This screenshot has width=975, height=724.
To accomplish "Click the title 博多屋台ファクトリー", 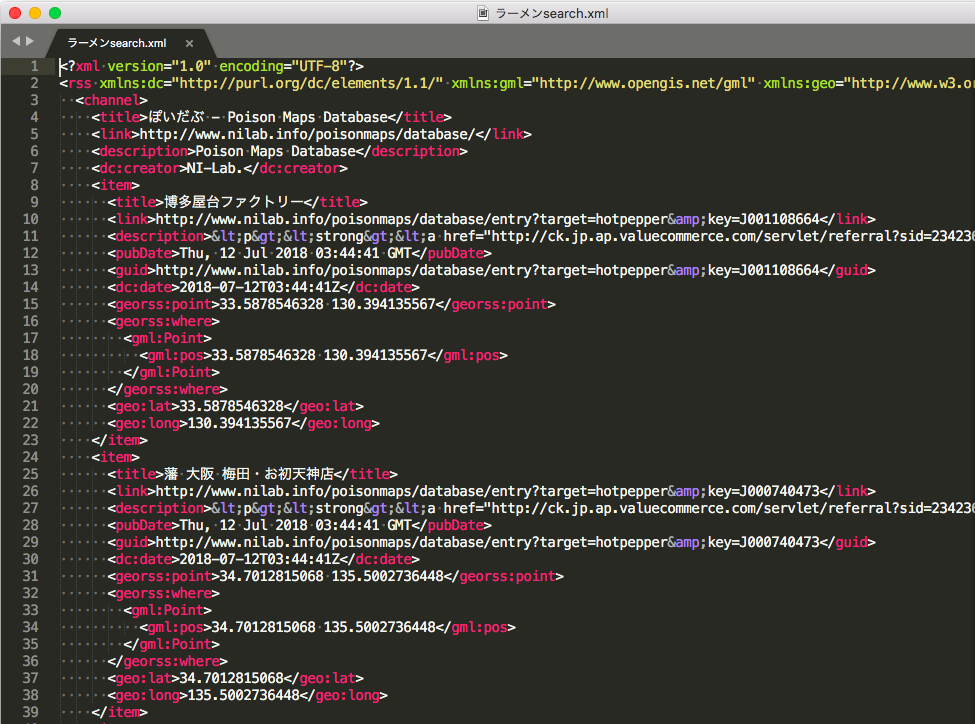I will tap(234, 202).
